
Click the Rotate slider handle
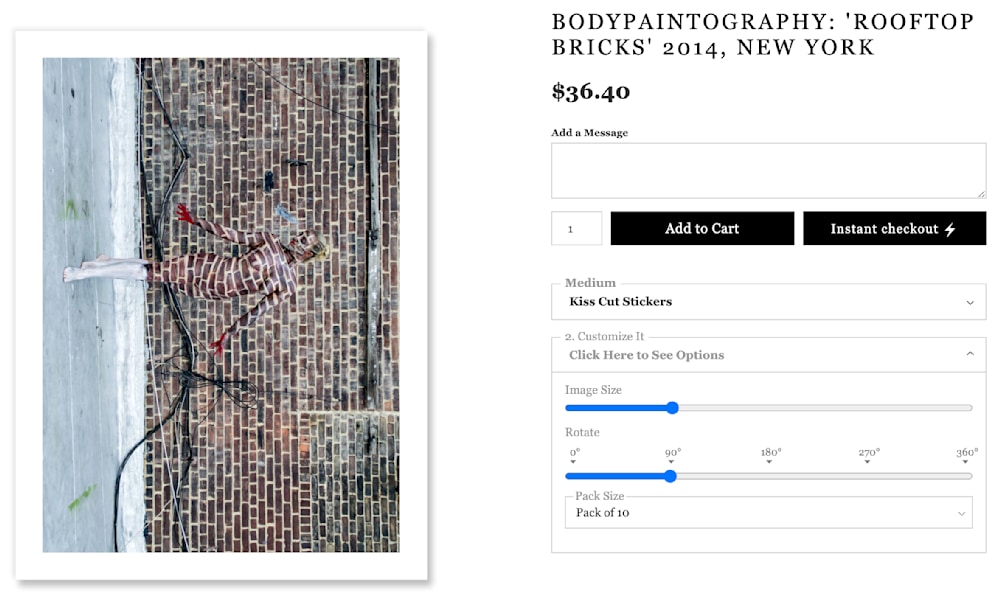pos(670,476)
